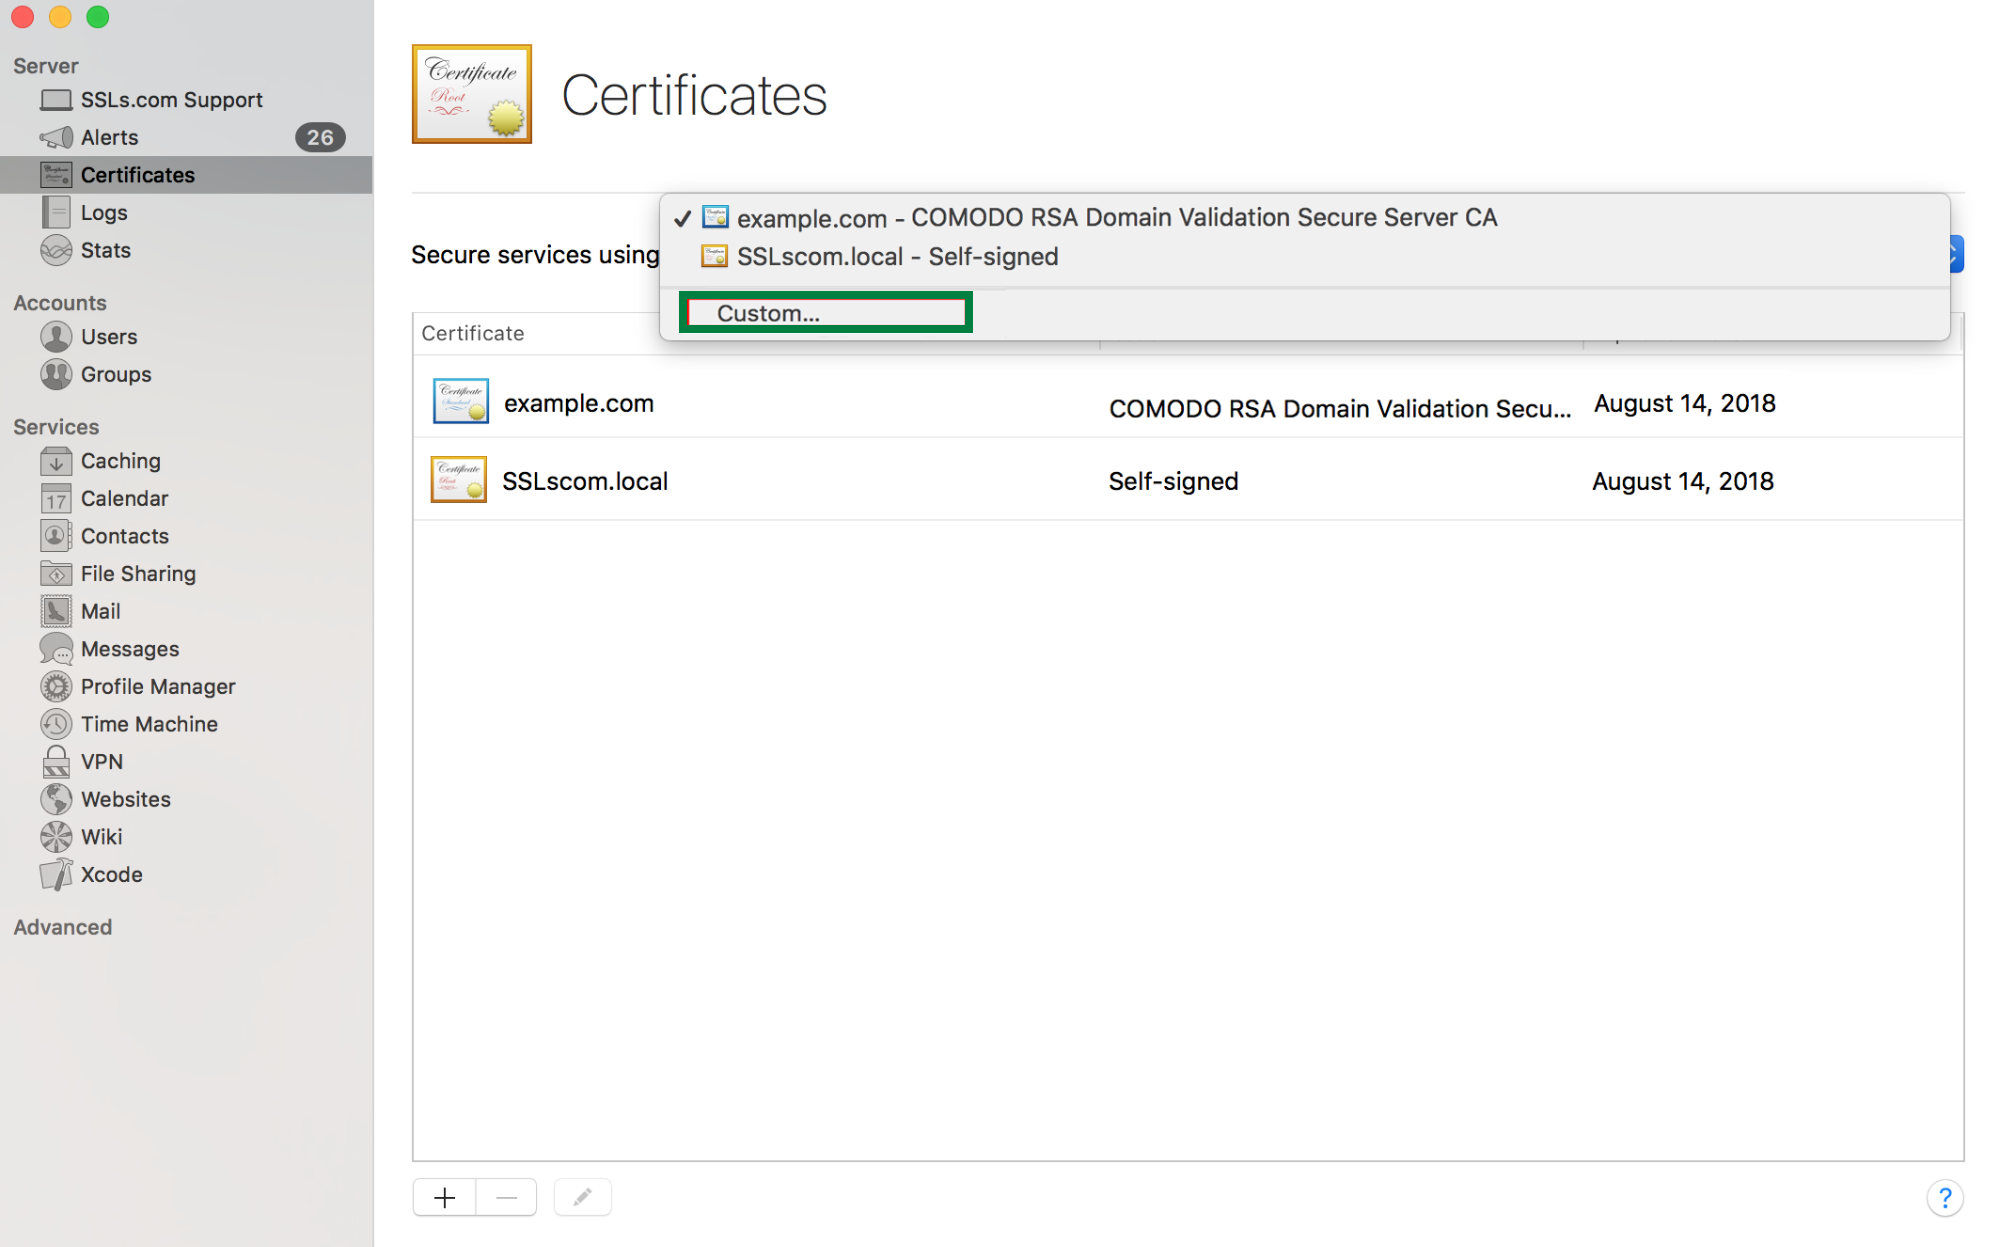Open the Alerts section in the sidebar

click(x=110, y=137)
